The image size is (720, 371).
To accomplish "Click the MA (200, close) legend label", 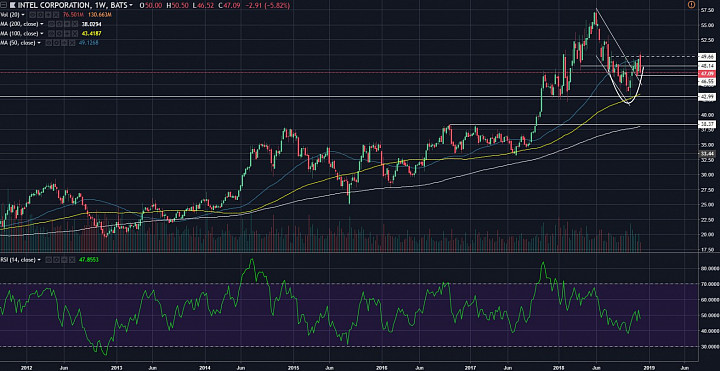I will click(x=19, y=24).
